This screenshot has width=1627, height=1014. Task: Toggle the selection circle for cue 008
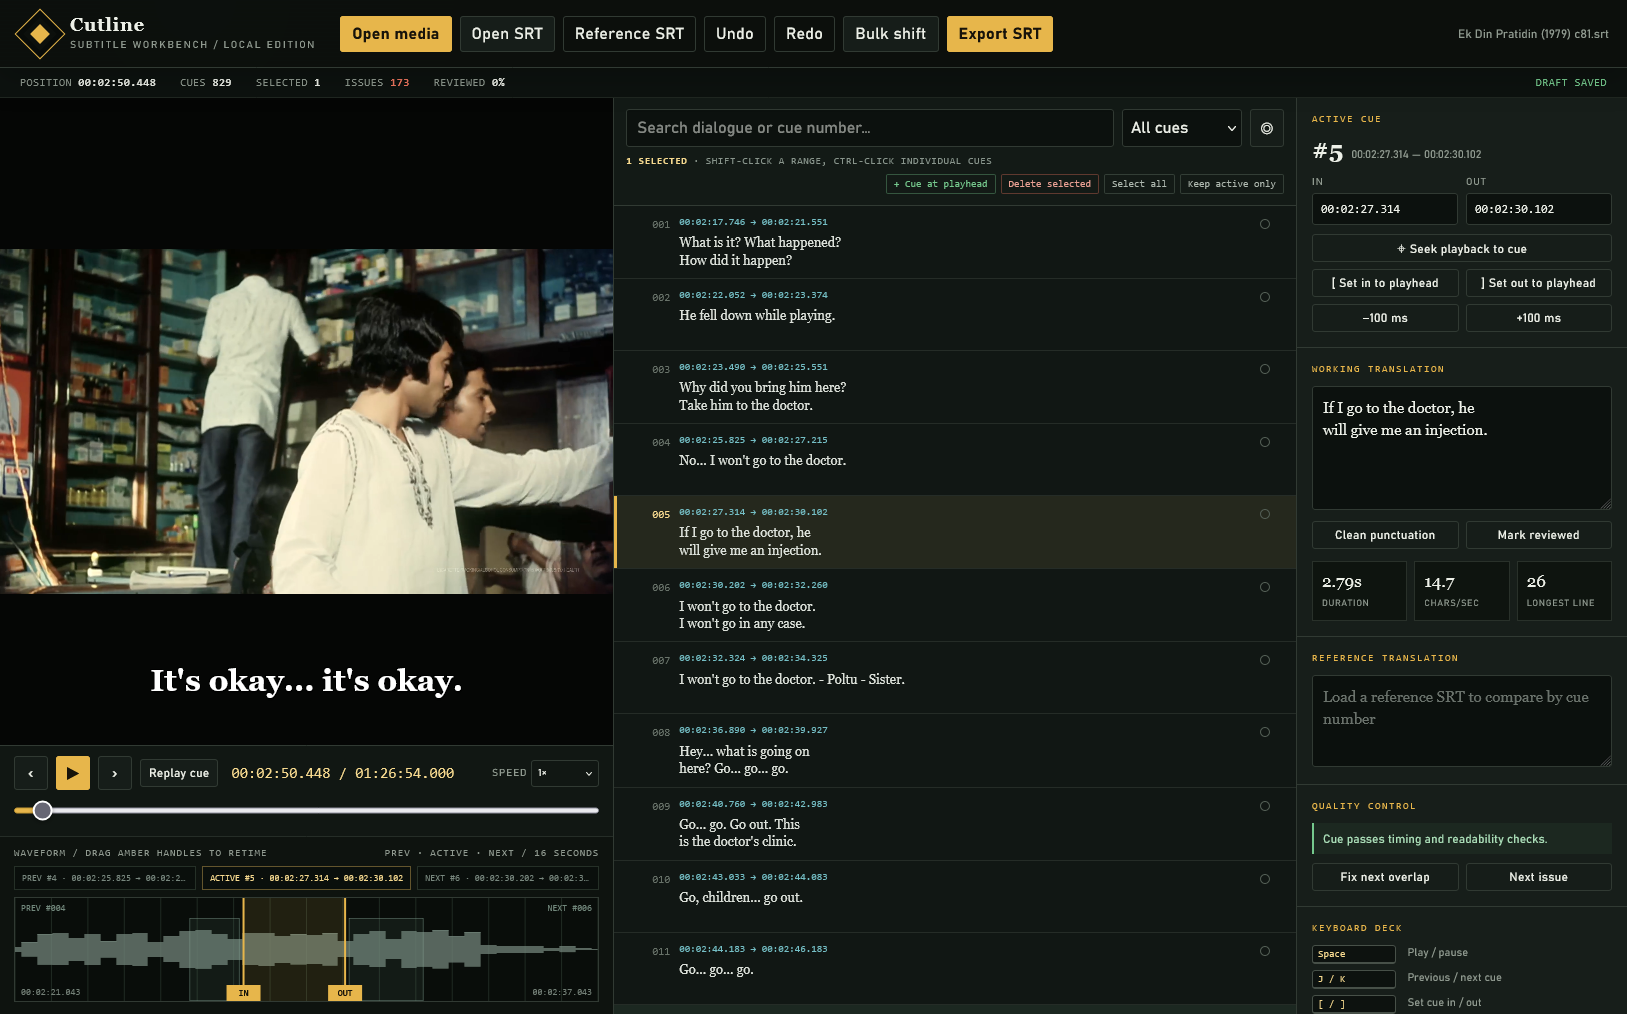(1265, 732)
